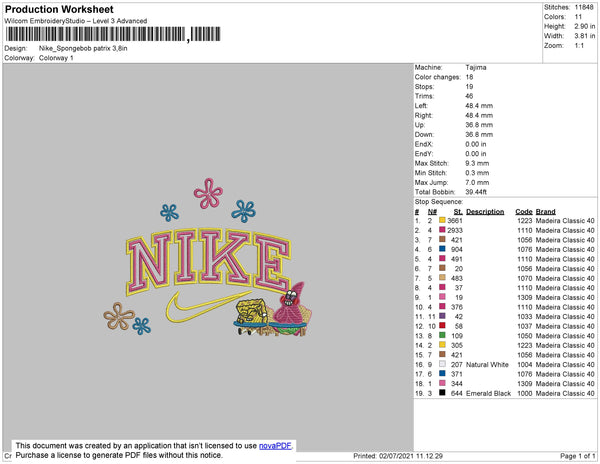The width and height of the screenshot is (600, 464).
Task: Click the pink flower at the top of the design
Action: click(208, 194)
